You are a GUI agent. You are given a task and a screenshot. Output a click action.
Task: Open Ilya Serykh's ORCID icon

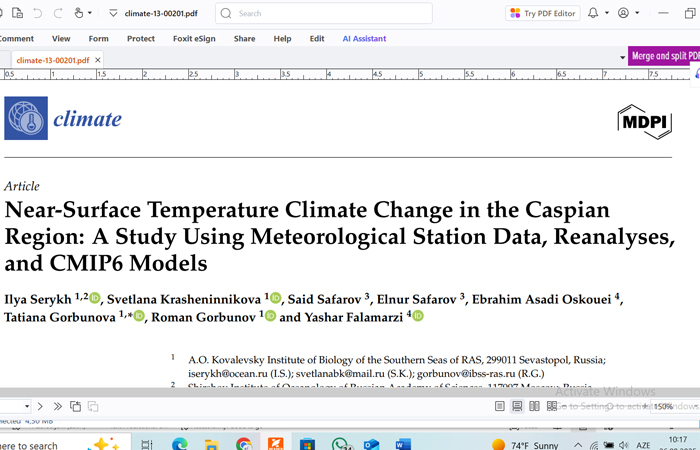click(95, 298)
